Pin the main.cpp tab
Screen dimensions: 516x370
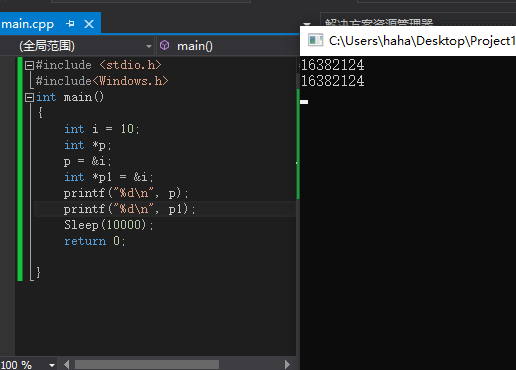pyautogui.click(x=70, y=24)
